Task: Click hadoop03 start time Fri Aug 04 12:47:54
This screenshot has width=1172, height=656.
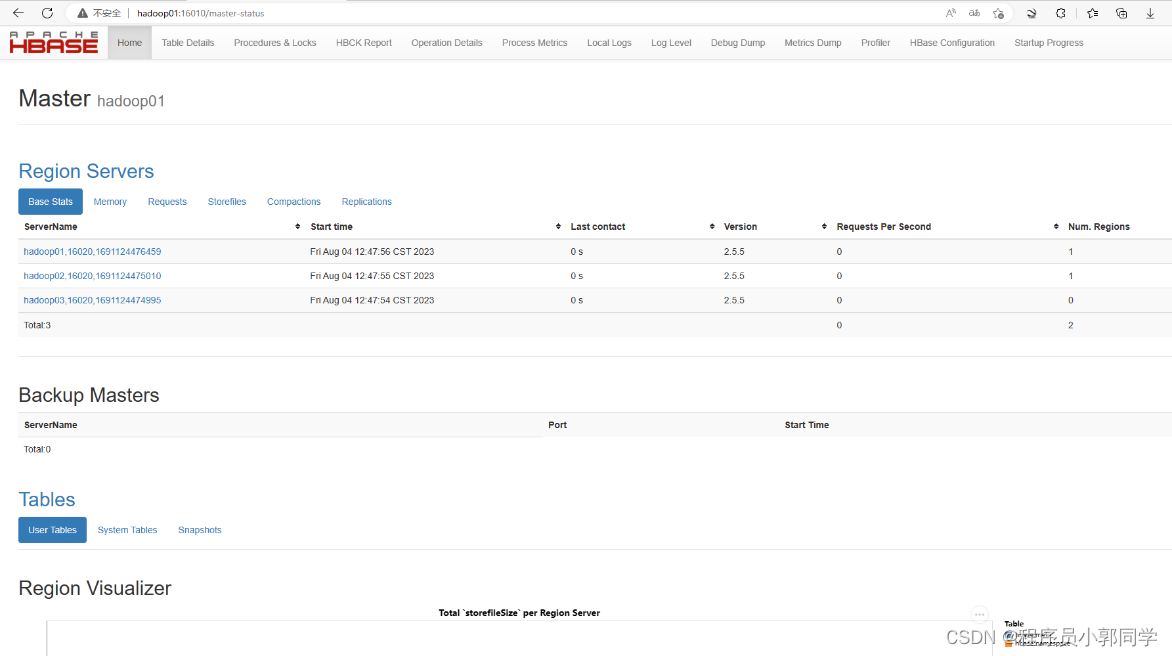Action: pos(372,300)
